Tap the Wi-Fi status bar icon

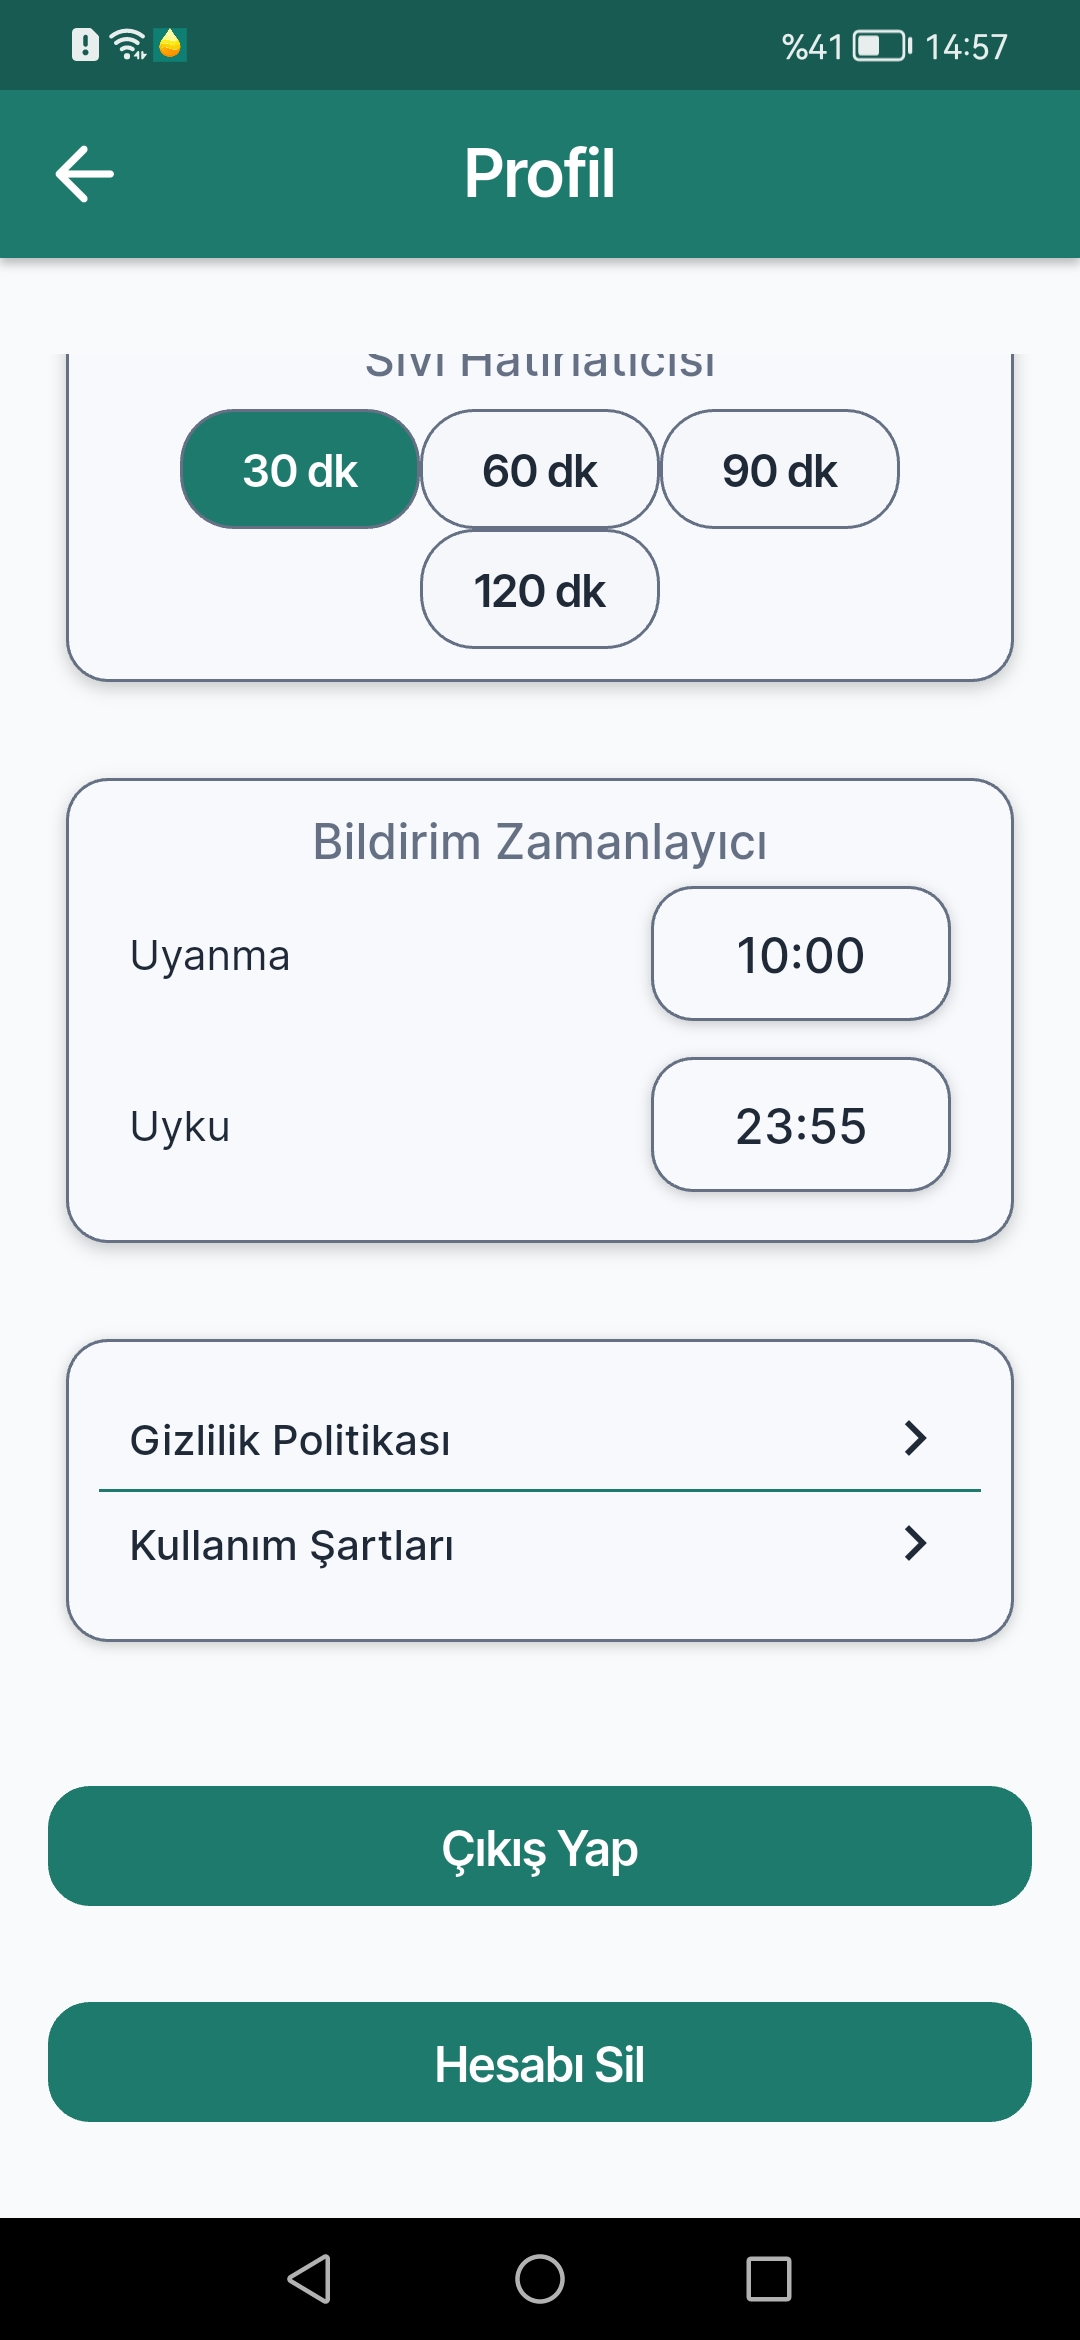click(128, 45)
